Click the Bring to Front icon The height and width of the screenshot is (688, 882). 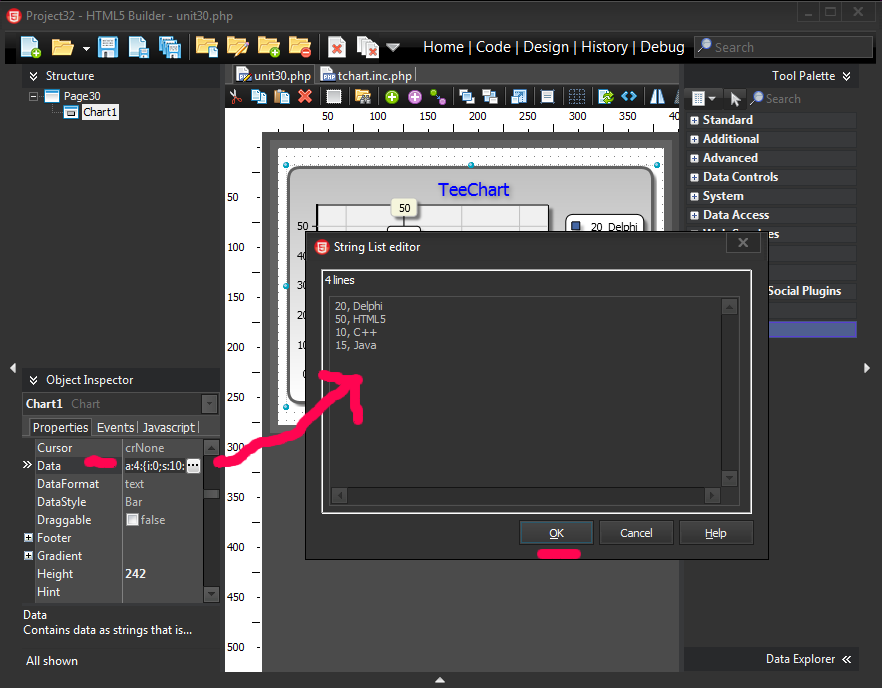click(x=467, y=97)
